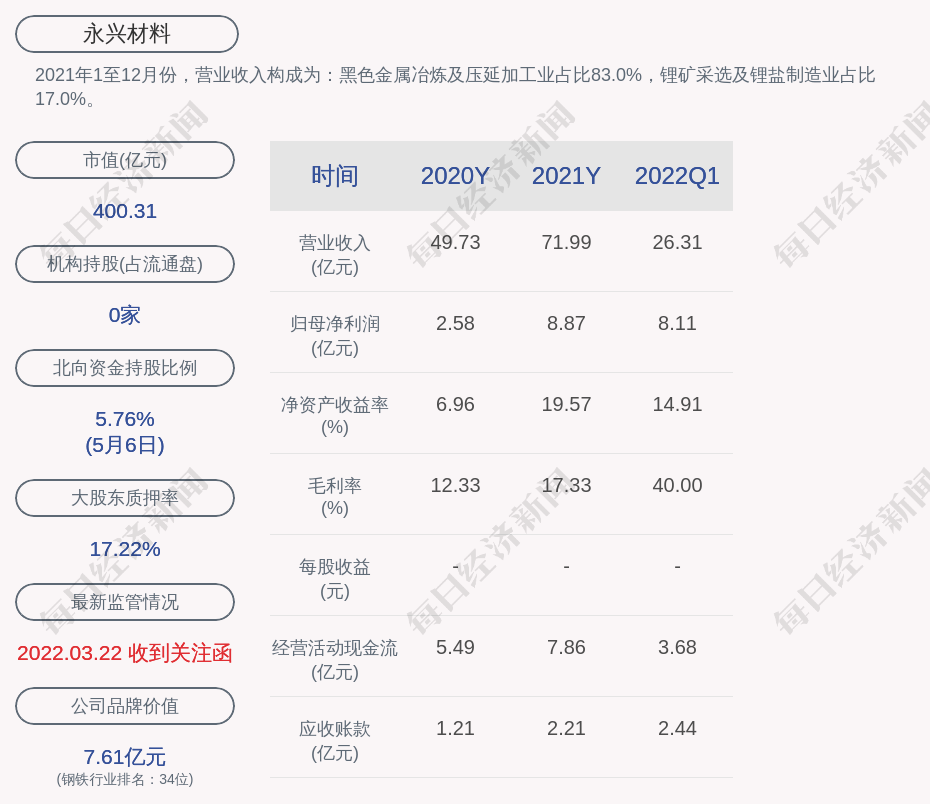
Task: Click the 归母净利润(亿元) row label
Action: (x=335, y=336)
